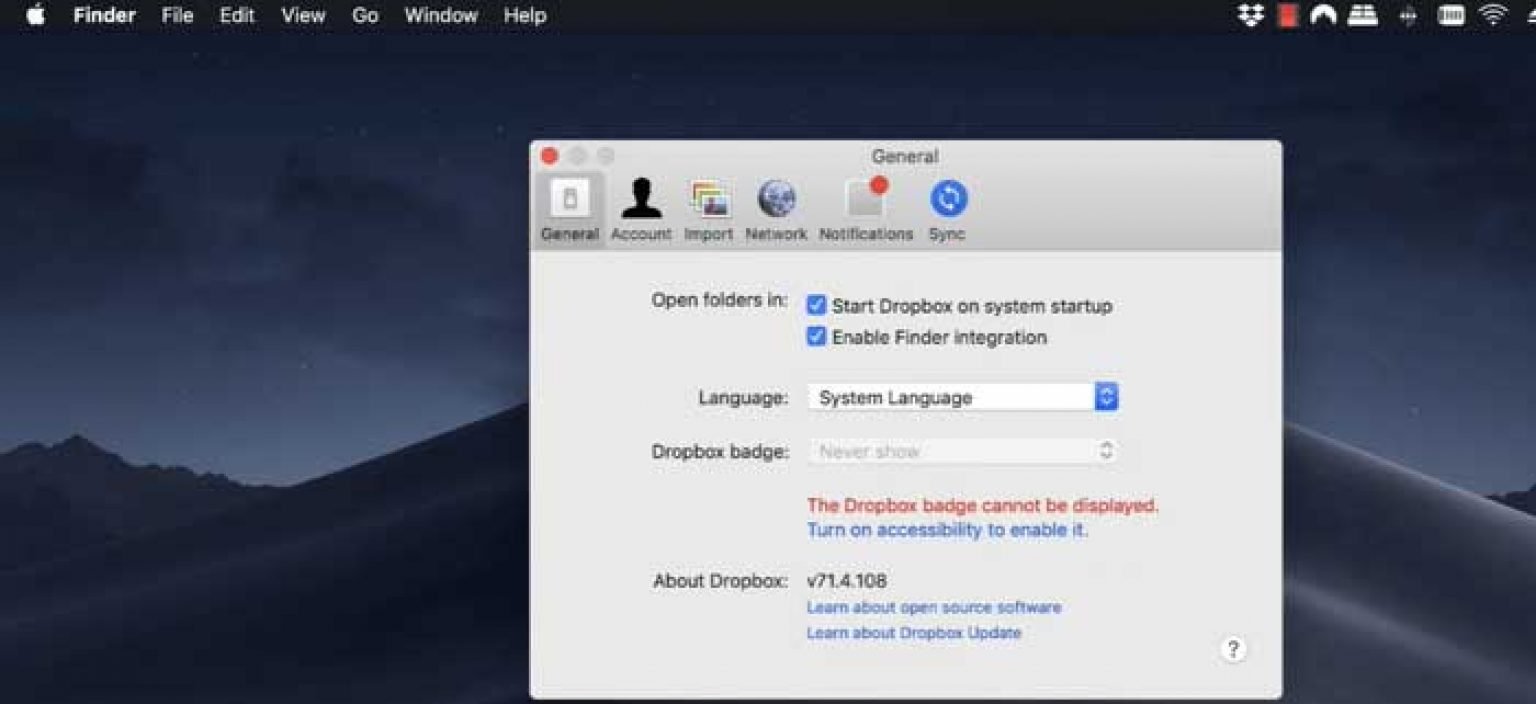Click the small icon left of the keyboard icon
The width and height of the screenshot is (1536, 704).
1408,15
